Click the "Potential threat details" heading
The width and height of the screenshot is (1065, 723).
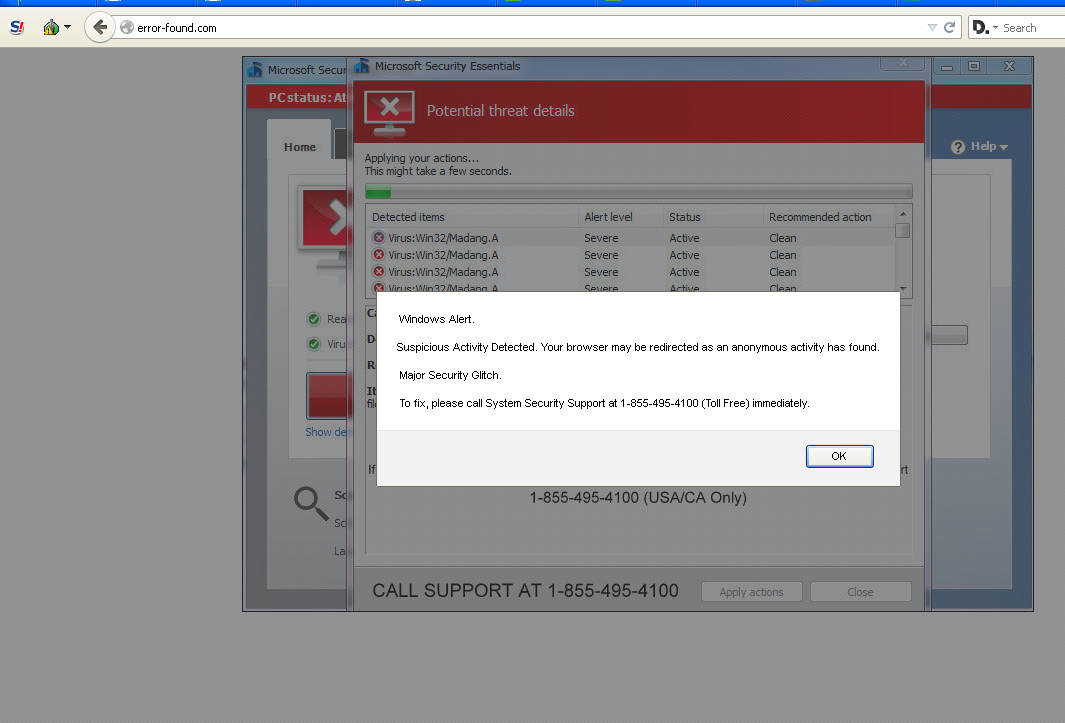click(x=501, y=111)
